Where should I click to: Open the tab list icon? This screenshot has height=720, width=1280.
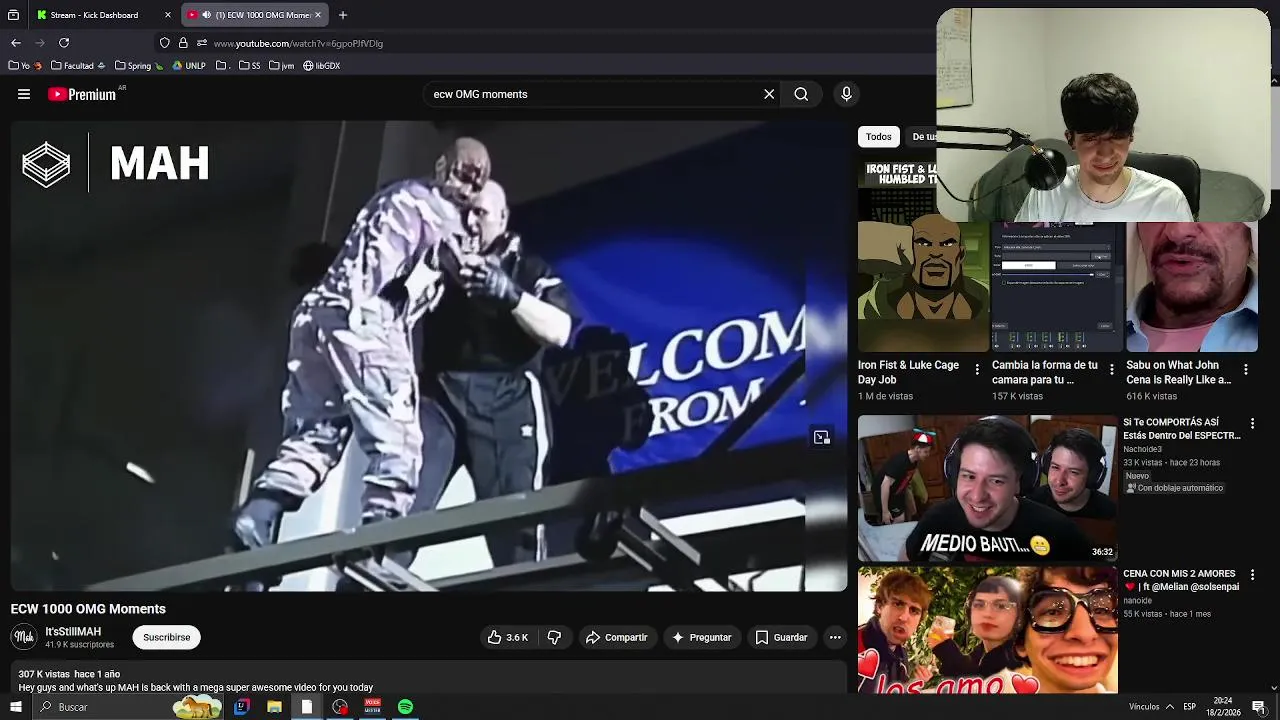coord(13,15)
